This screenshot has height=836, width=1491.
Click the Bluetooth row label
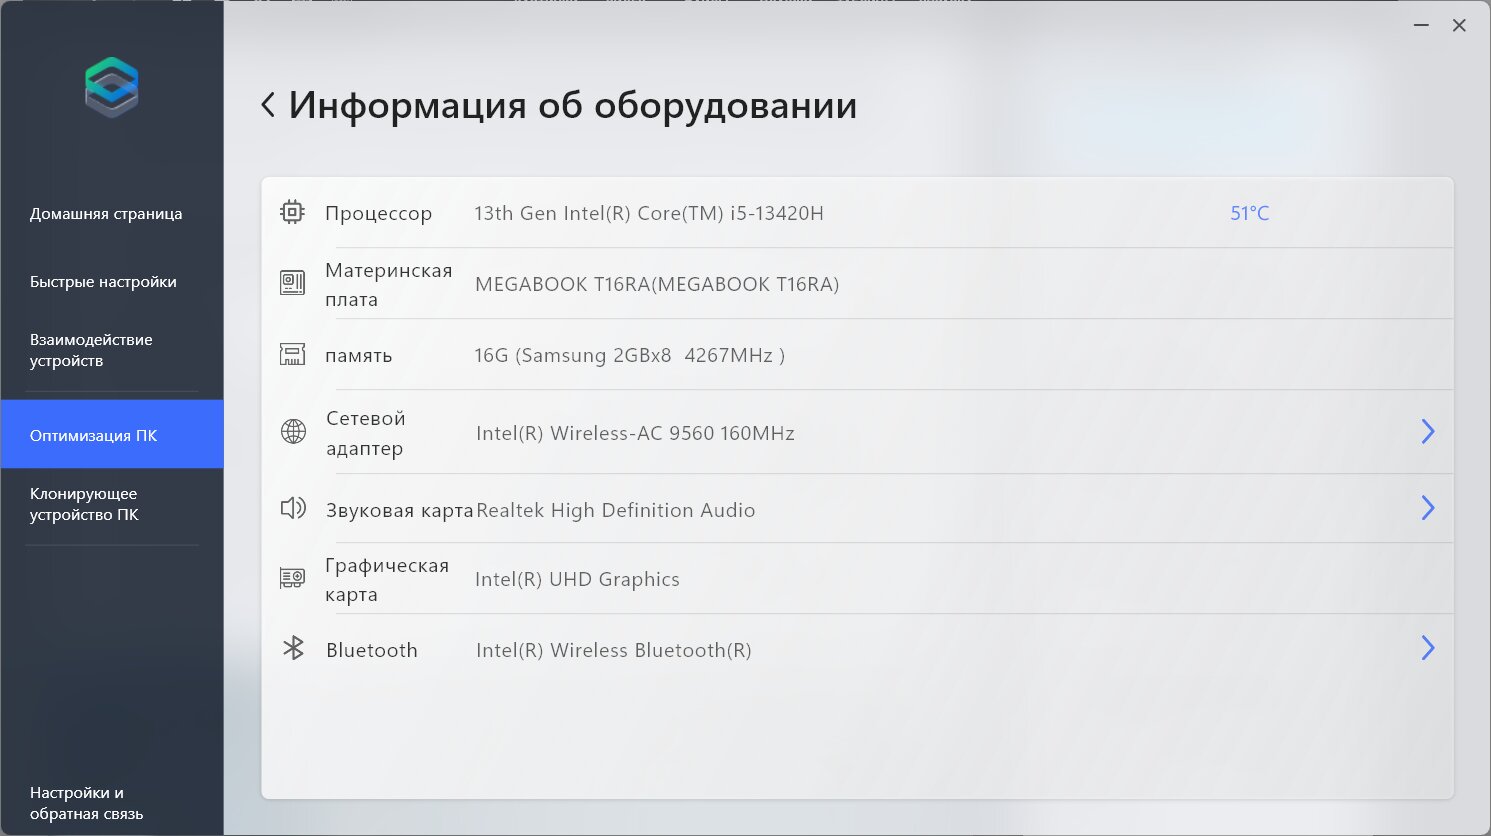click(x=372, y=650)
